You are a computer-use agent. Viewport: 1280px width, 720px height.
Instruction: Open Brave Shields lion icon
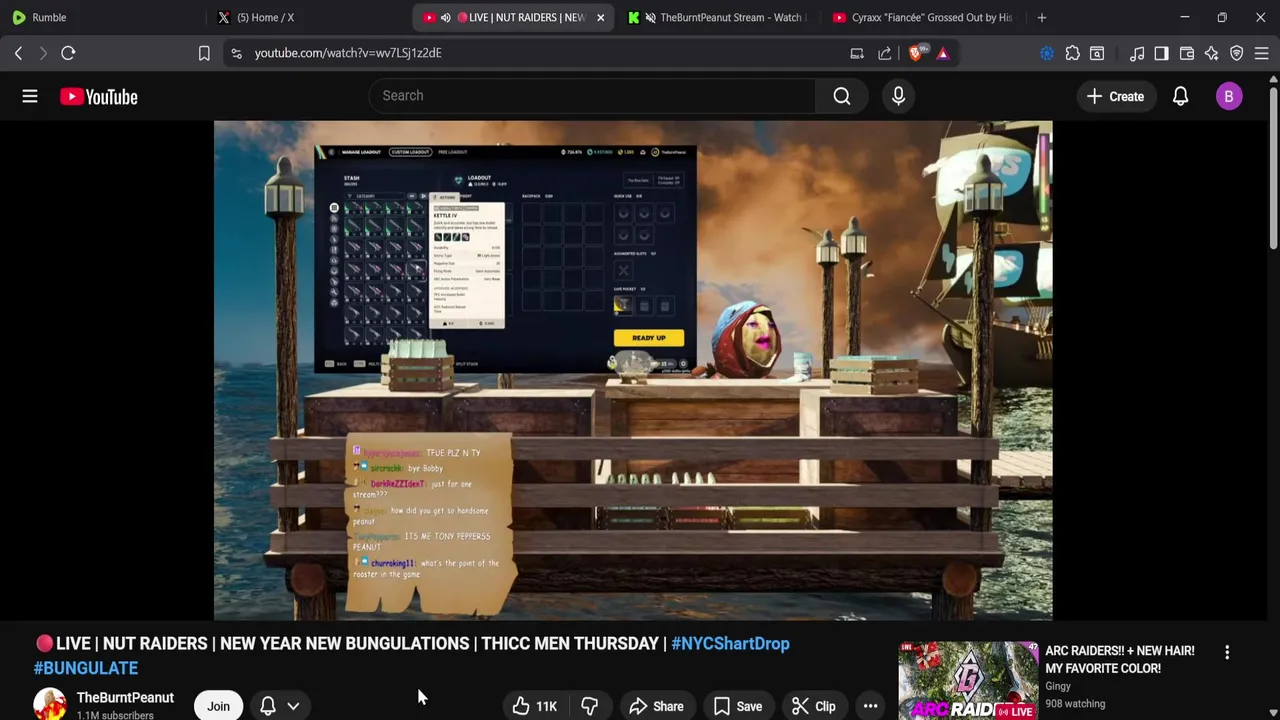coord(917,53)
